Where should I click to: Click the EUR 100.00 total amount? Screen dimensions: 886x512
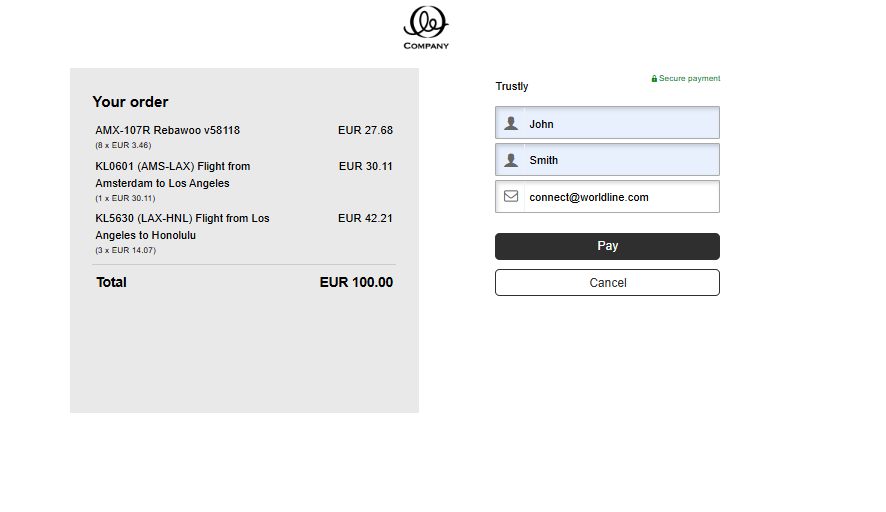(x=356, y=282)
